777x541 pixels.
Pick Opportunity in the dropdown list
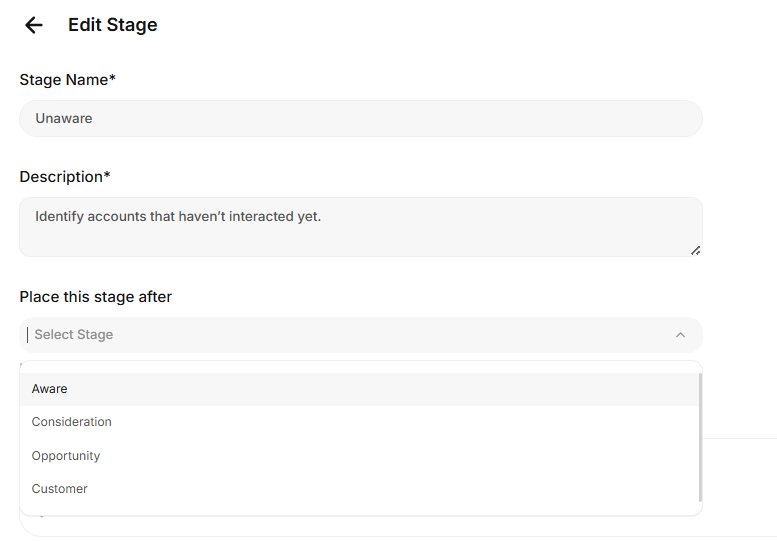click(66, 456)
